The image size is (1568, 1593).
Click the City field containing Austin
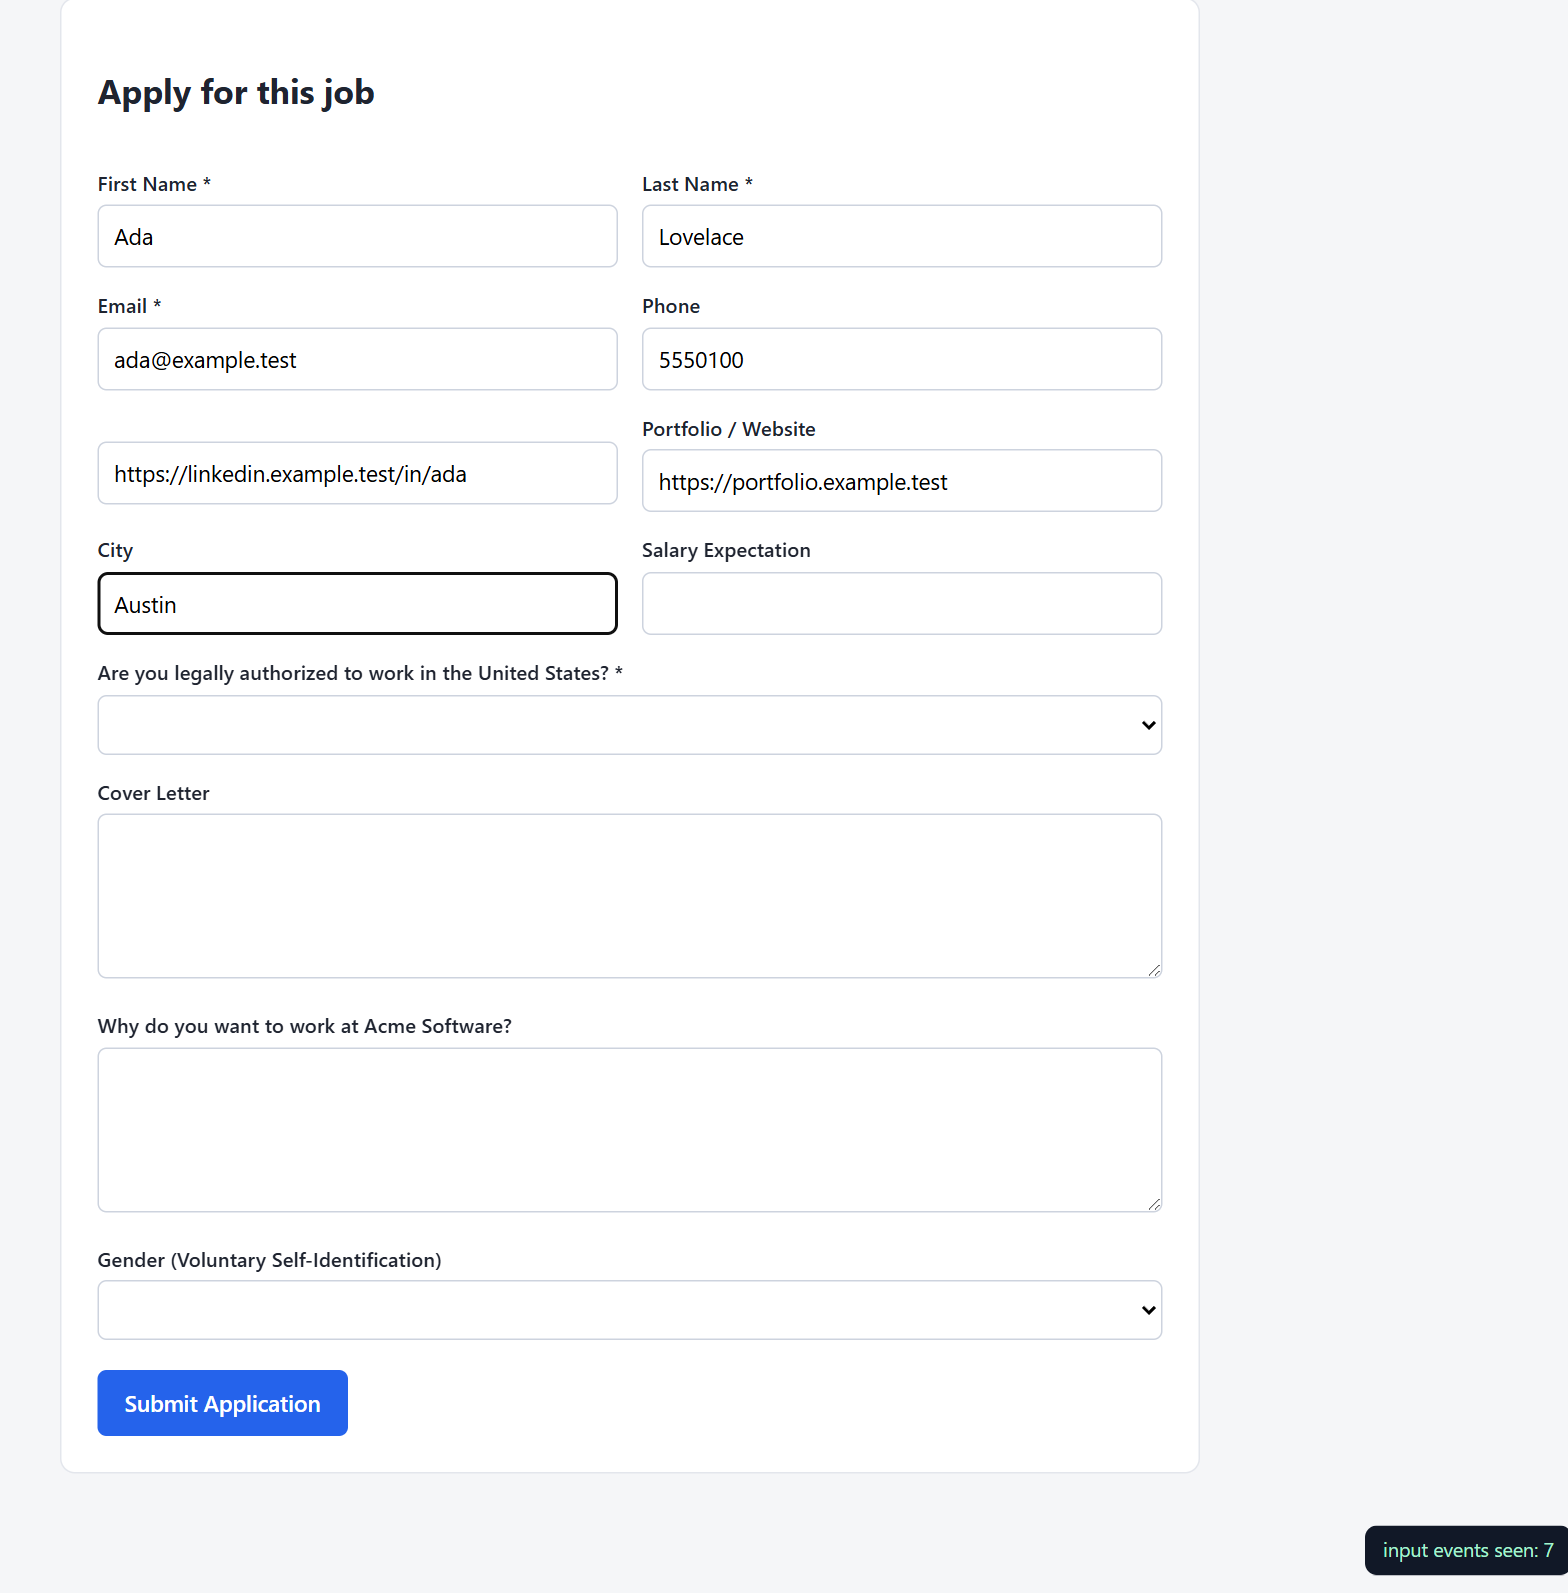[x=357, y=604]
